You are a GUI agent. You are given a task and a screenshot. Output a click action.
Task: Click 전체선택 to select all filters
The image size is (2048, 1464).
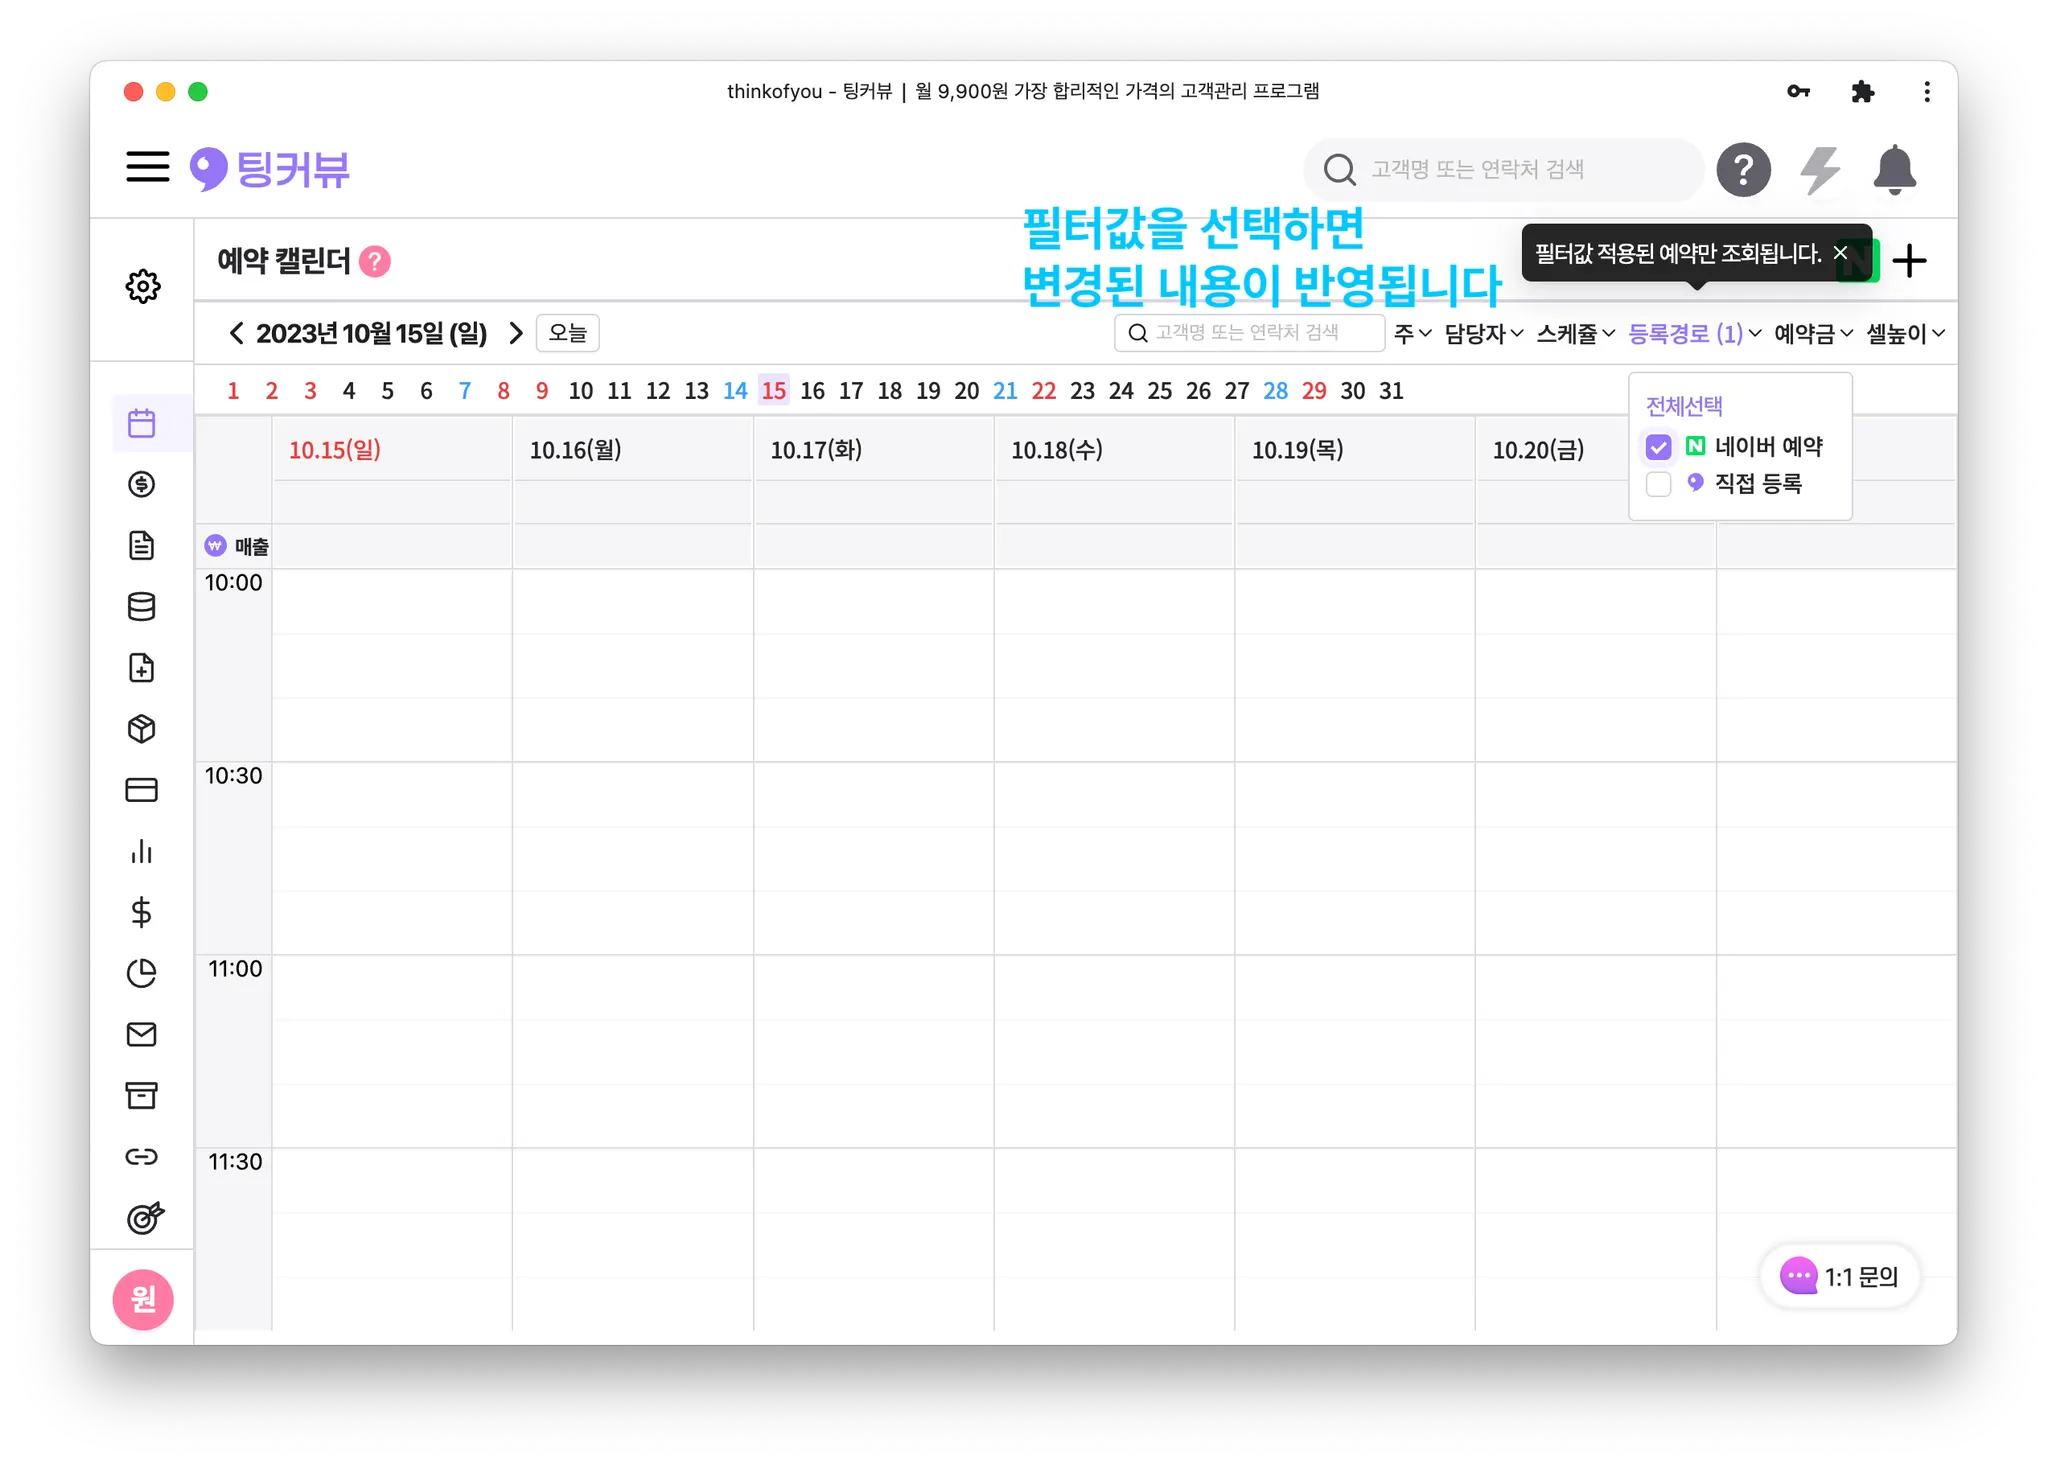click(x=1684, y=406)
